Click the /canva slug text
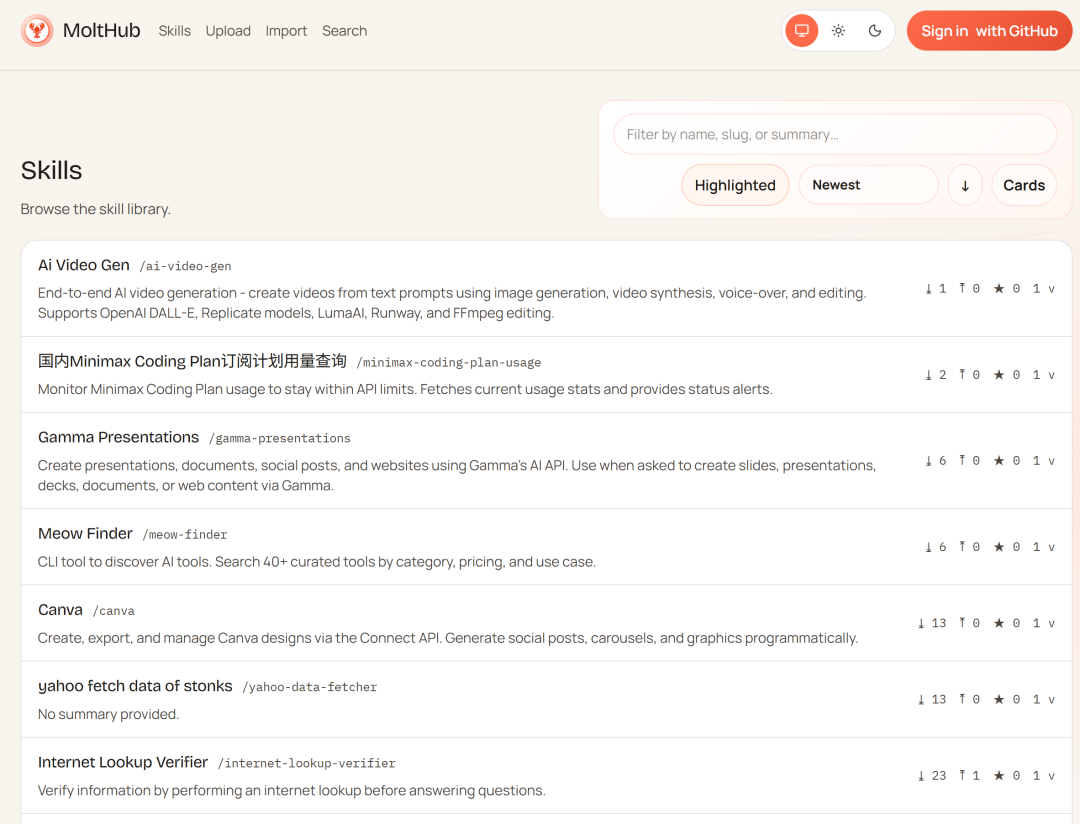This screenshot has width=1080, height=824. (x=114, y=612)
